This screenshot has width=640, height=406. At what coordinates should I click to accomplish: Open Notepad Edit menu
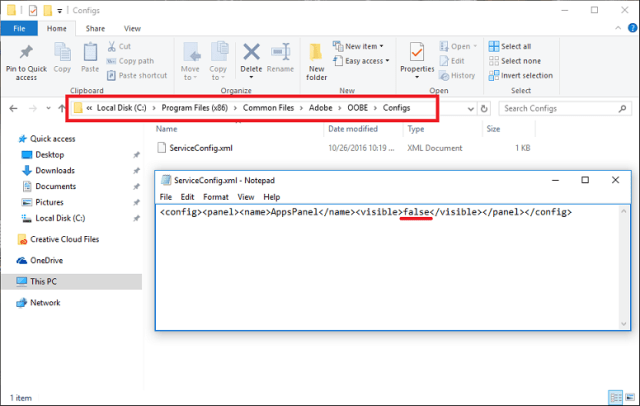187,197
